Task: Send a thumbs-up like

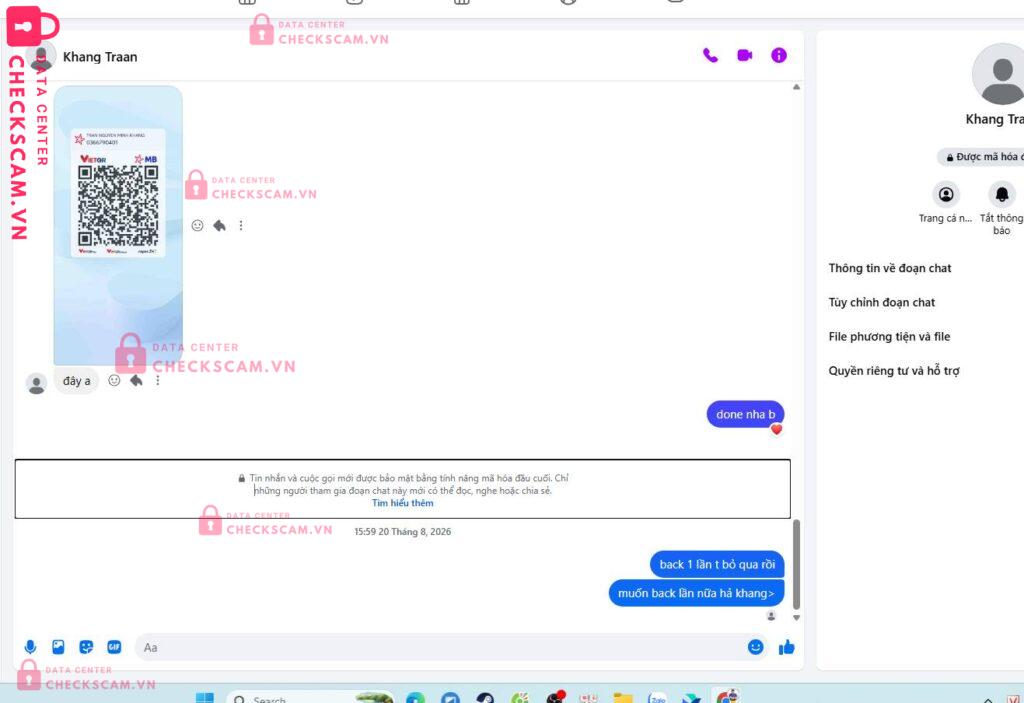Action: click(x=786, y=647)
